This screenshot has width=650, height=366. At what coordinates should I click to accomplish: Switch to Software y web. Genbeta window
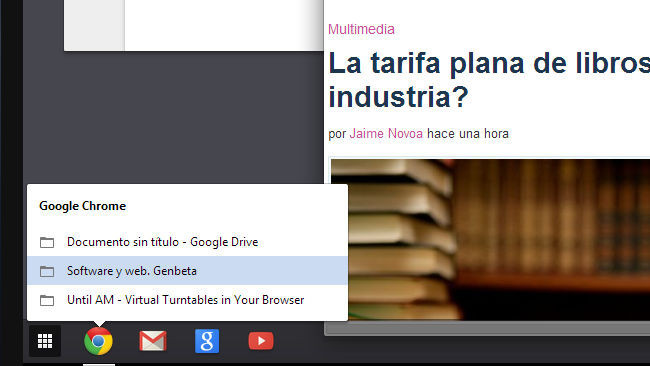tap(187, 271)
